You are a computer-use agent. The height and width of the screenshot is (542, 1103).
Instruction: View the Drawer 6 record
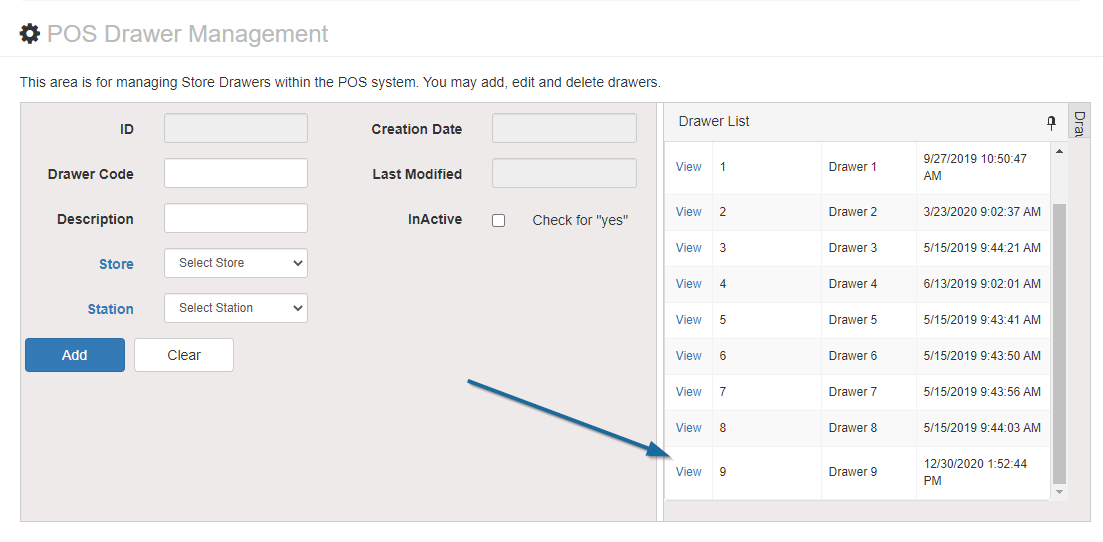689,355
